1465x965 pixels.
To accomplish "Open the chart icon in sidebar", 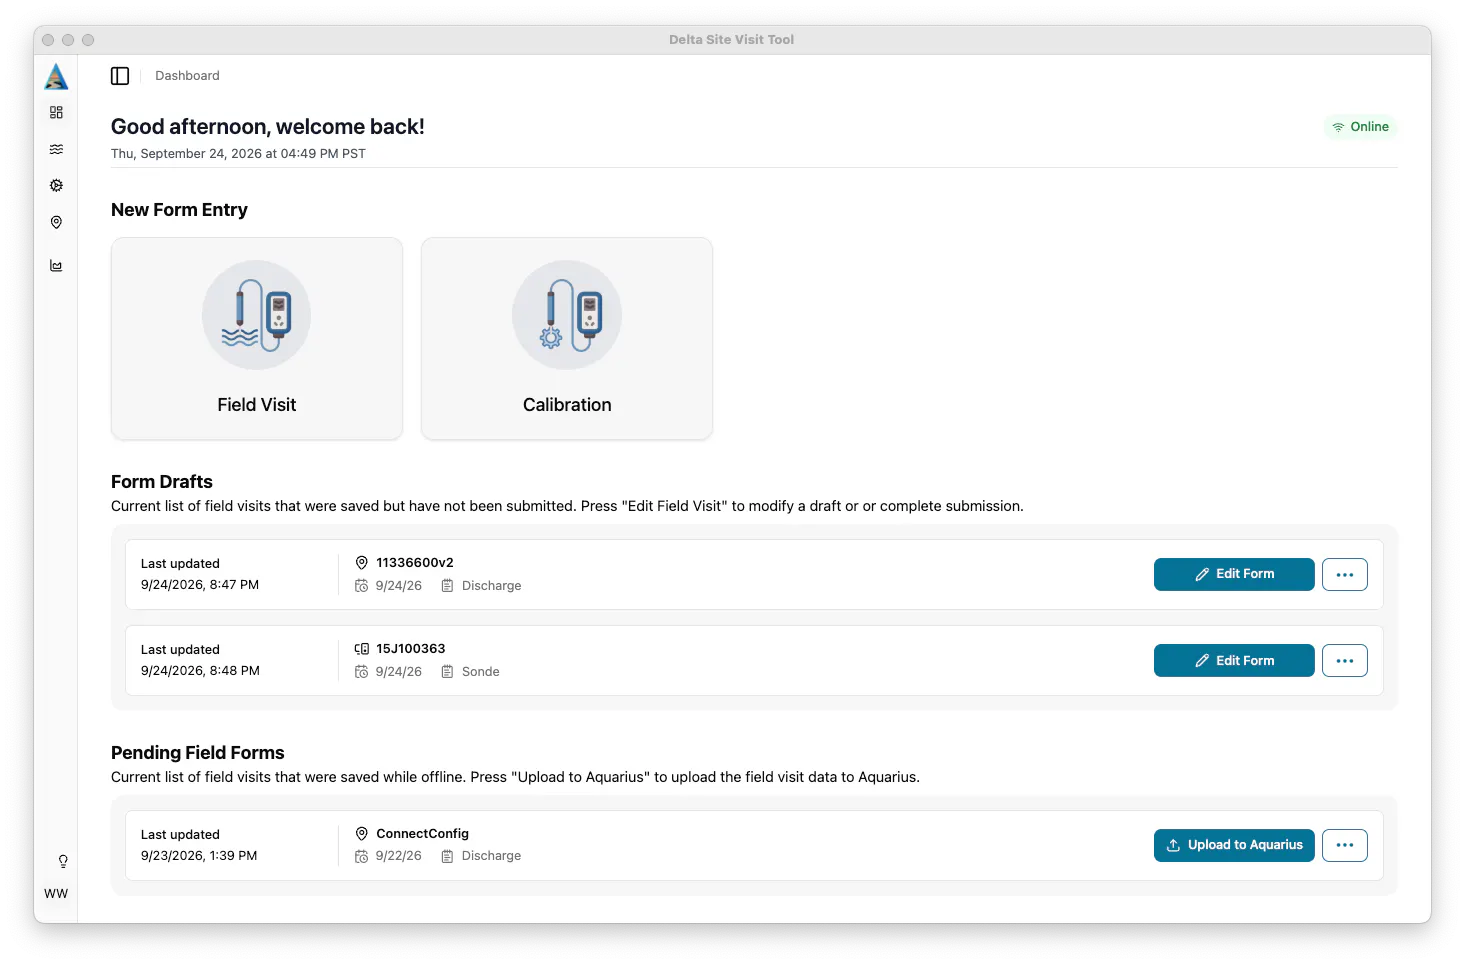I will pyautogui.click(x=56, y=266).
